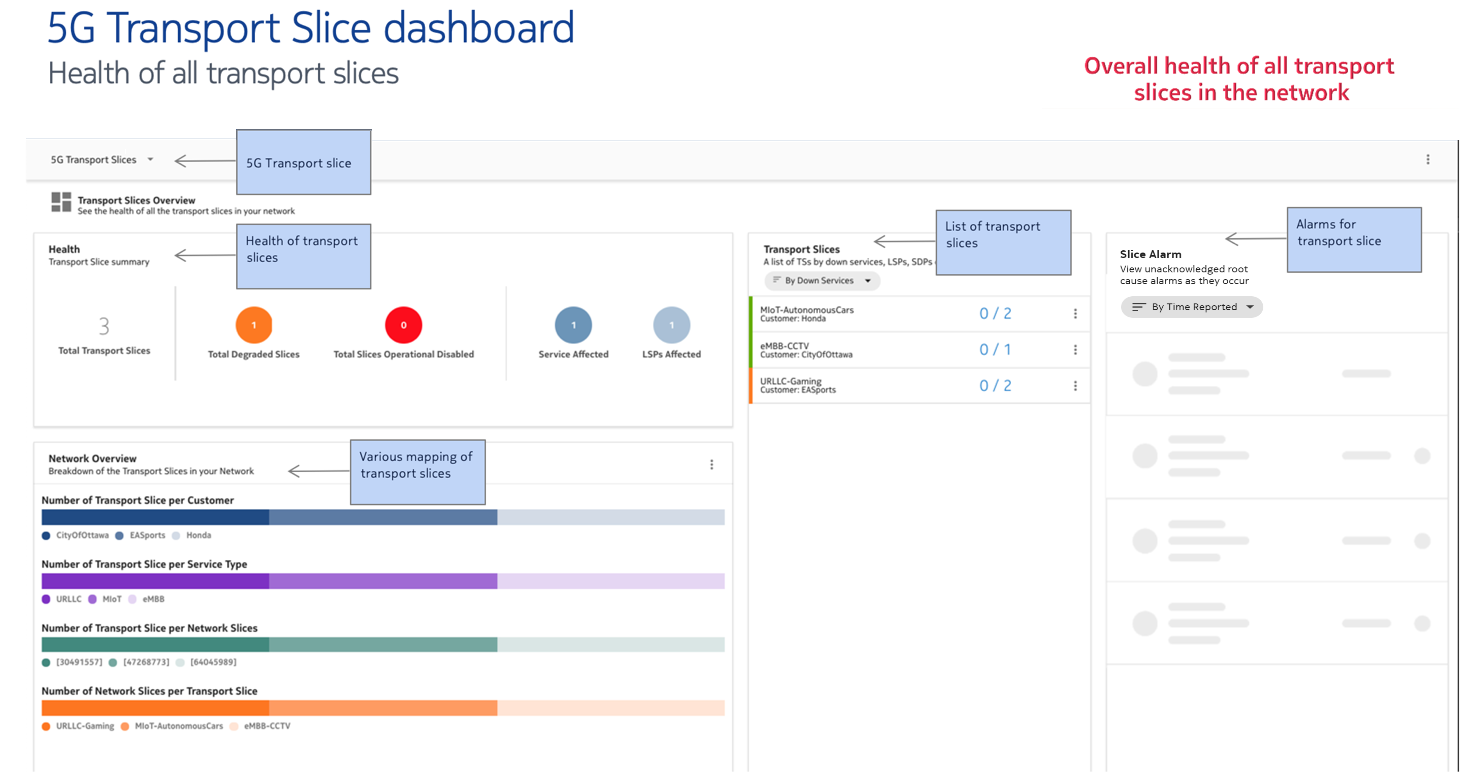Image resolution: width=1473 pixels, height=776 pixels.
Task: Open the By Down Services sort dropdown
Action: [822, 281]
